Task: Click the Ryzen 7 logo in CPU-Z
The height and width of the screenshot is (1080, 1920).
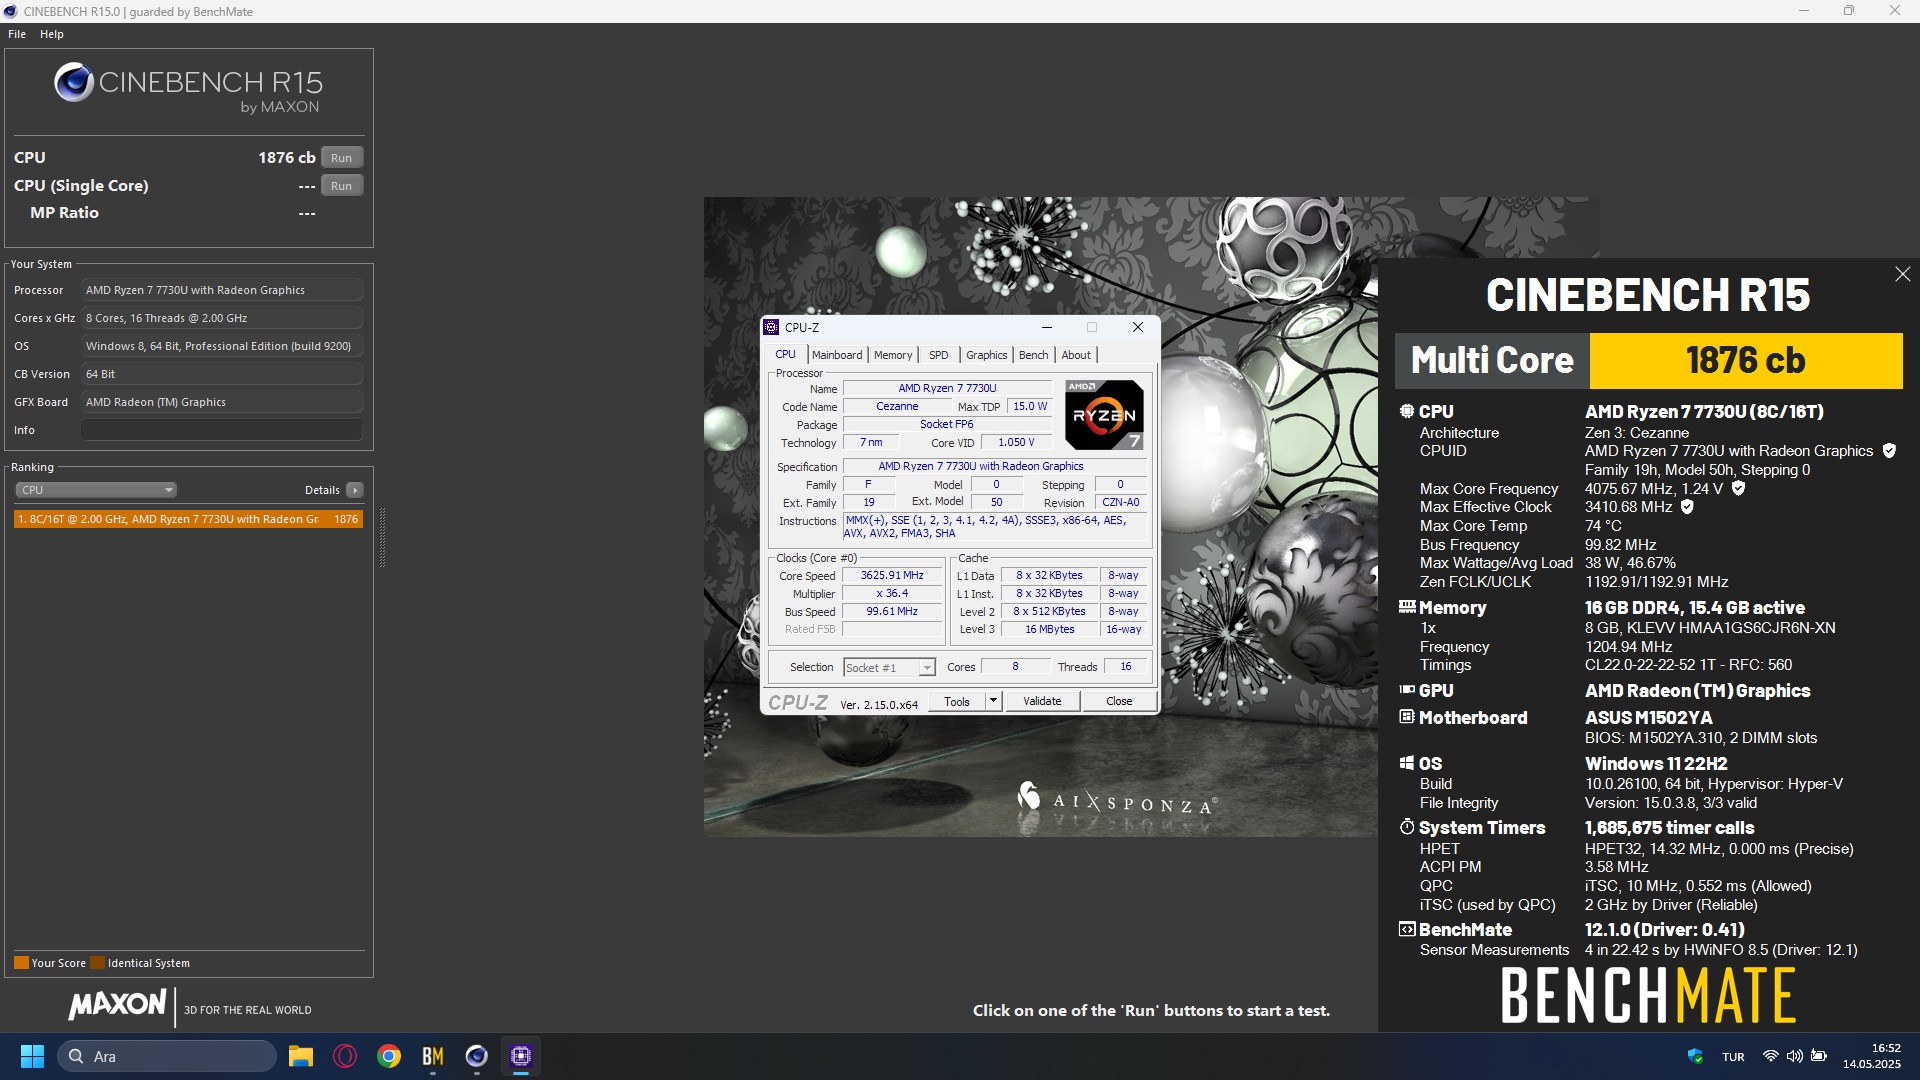Action: pyautogui.click(x=1104, y=414)
